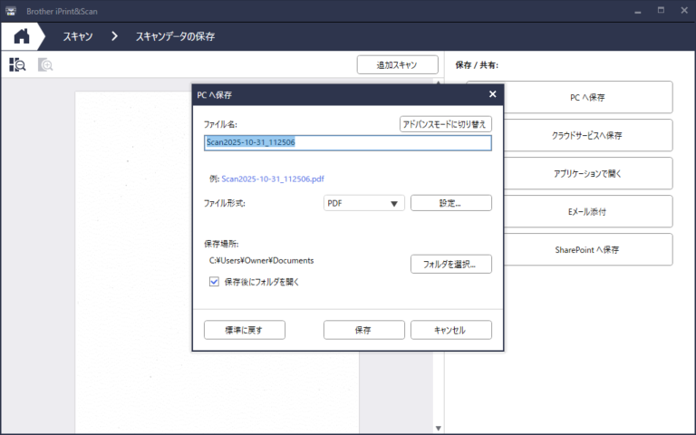
Task: Close the PC へ保存 dialog with X
Action: (492, 94)
